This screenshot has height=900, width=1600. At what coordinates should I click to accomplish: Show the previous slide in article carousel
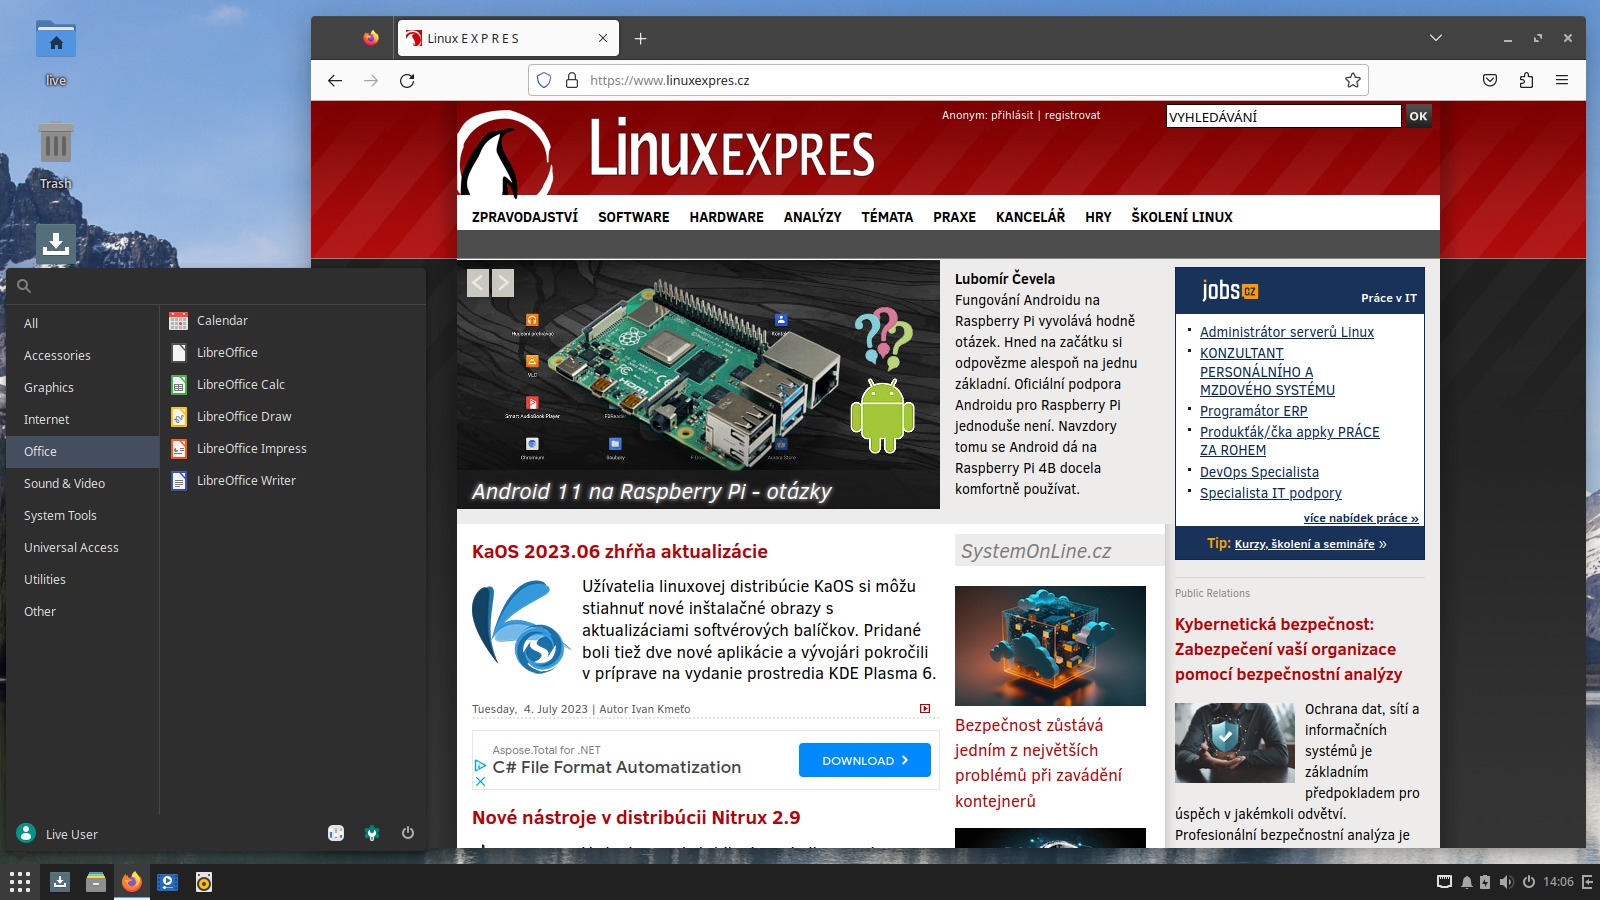click(x=478, y=283)
